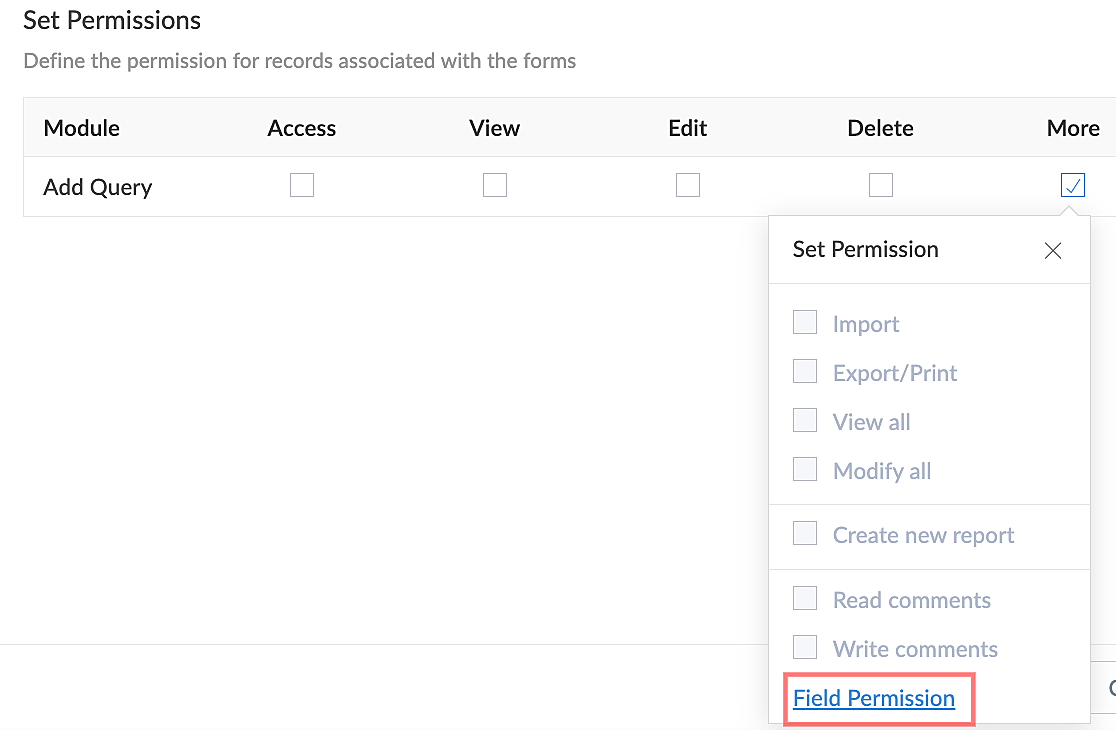Check the Export/Print checkbox

pyautogui.click(x=805, y=371)
